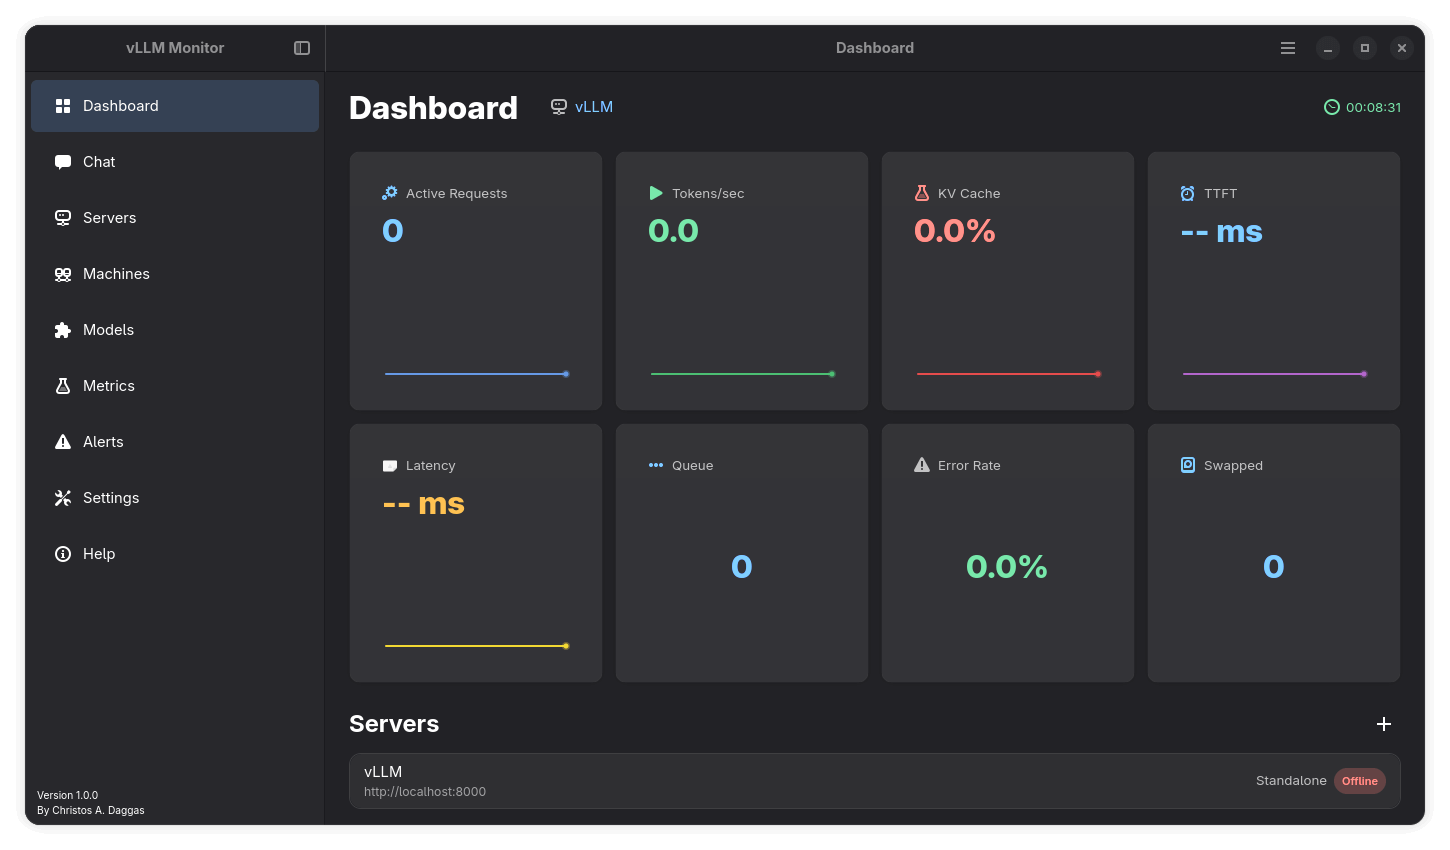The width and height of the screenshot is (1450, 850).
Task: Click the session uptime clock timer
Action: pyautogui.click(x=1362, y=107)
